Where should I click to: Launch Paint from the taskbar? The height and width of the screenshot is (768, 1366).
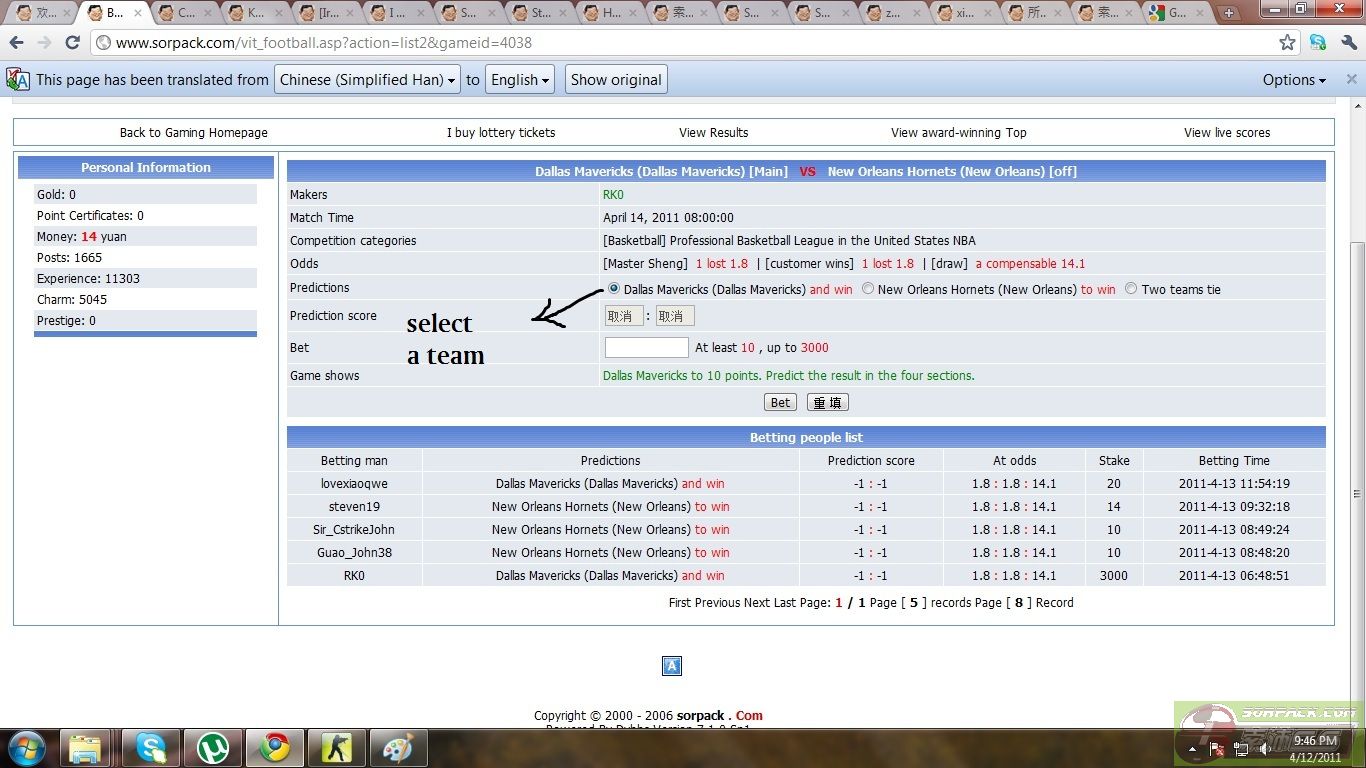click(398, 747)
